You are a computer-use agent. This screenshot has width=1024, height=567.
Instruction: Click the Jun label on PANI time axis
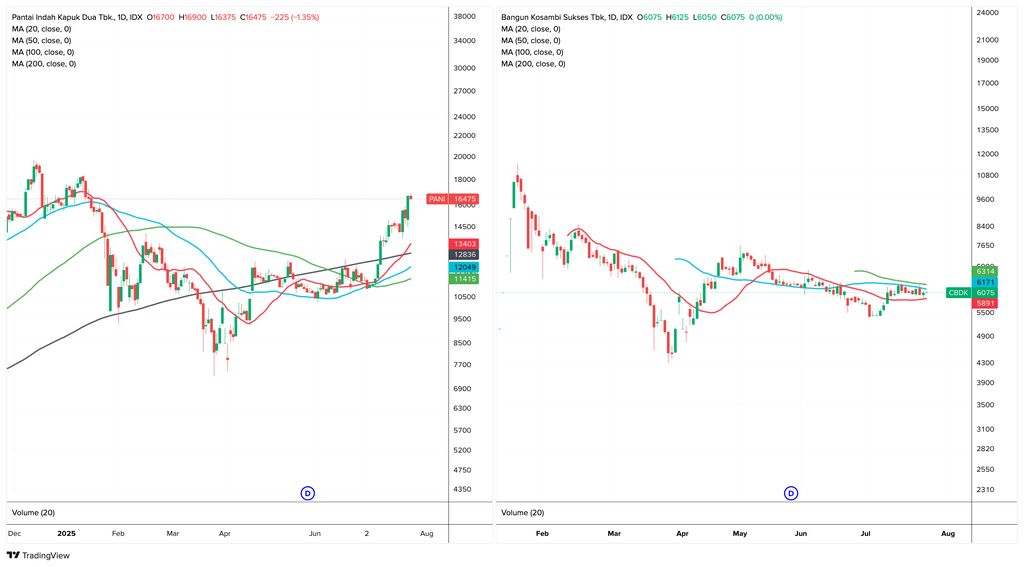pos(315,534)
